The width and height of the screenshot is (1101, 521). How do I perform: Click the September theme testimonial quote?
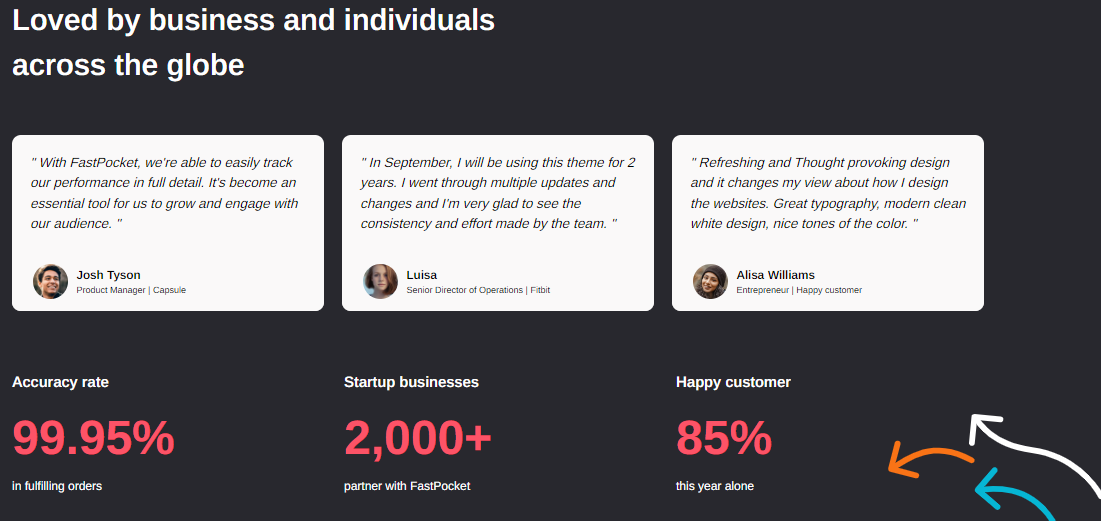[498, 193]
